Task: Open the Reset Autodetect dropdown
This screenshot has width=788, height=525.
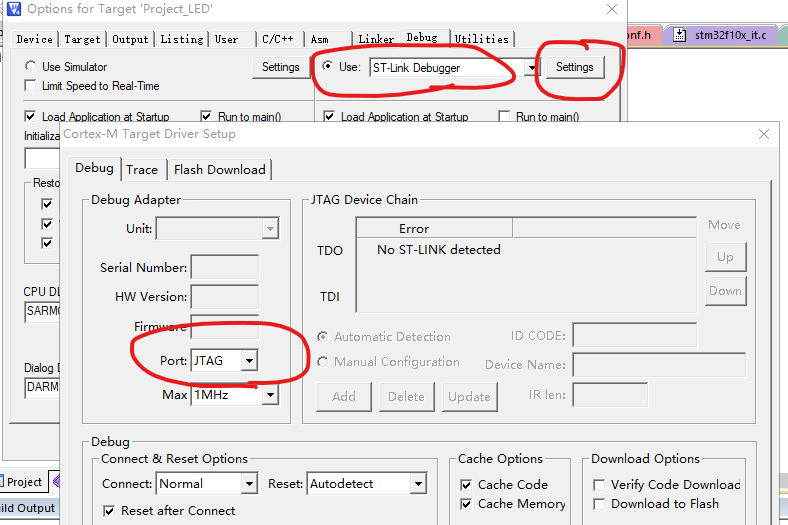Action: tap(418, 484)
